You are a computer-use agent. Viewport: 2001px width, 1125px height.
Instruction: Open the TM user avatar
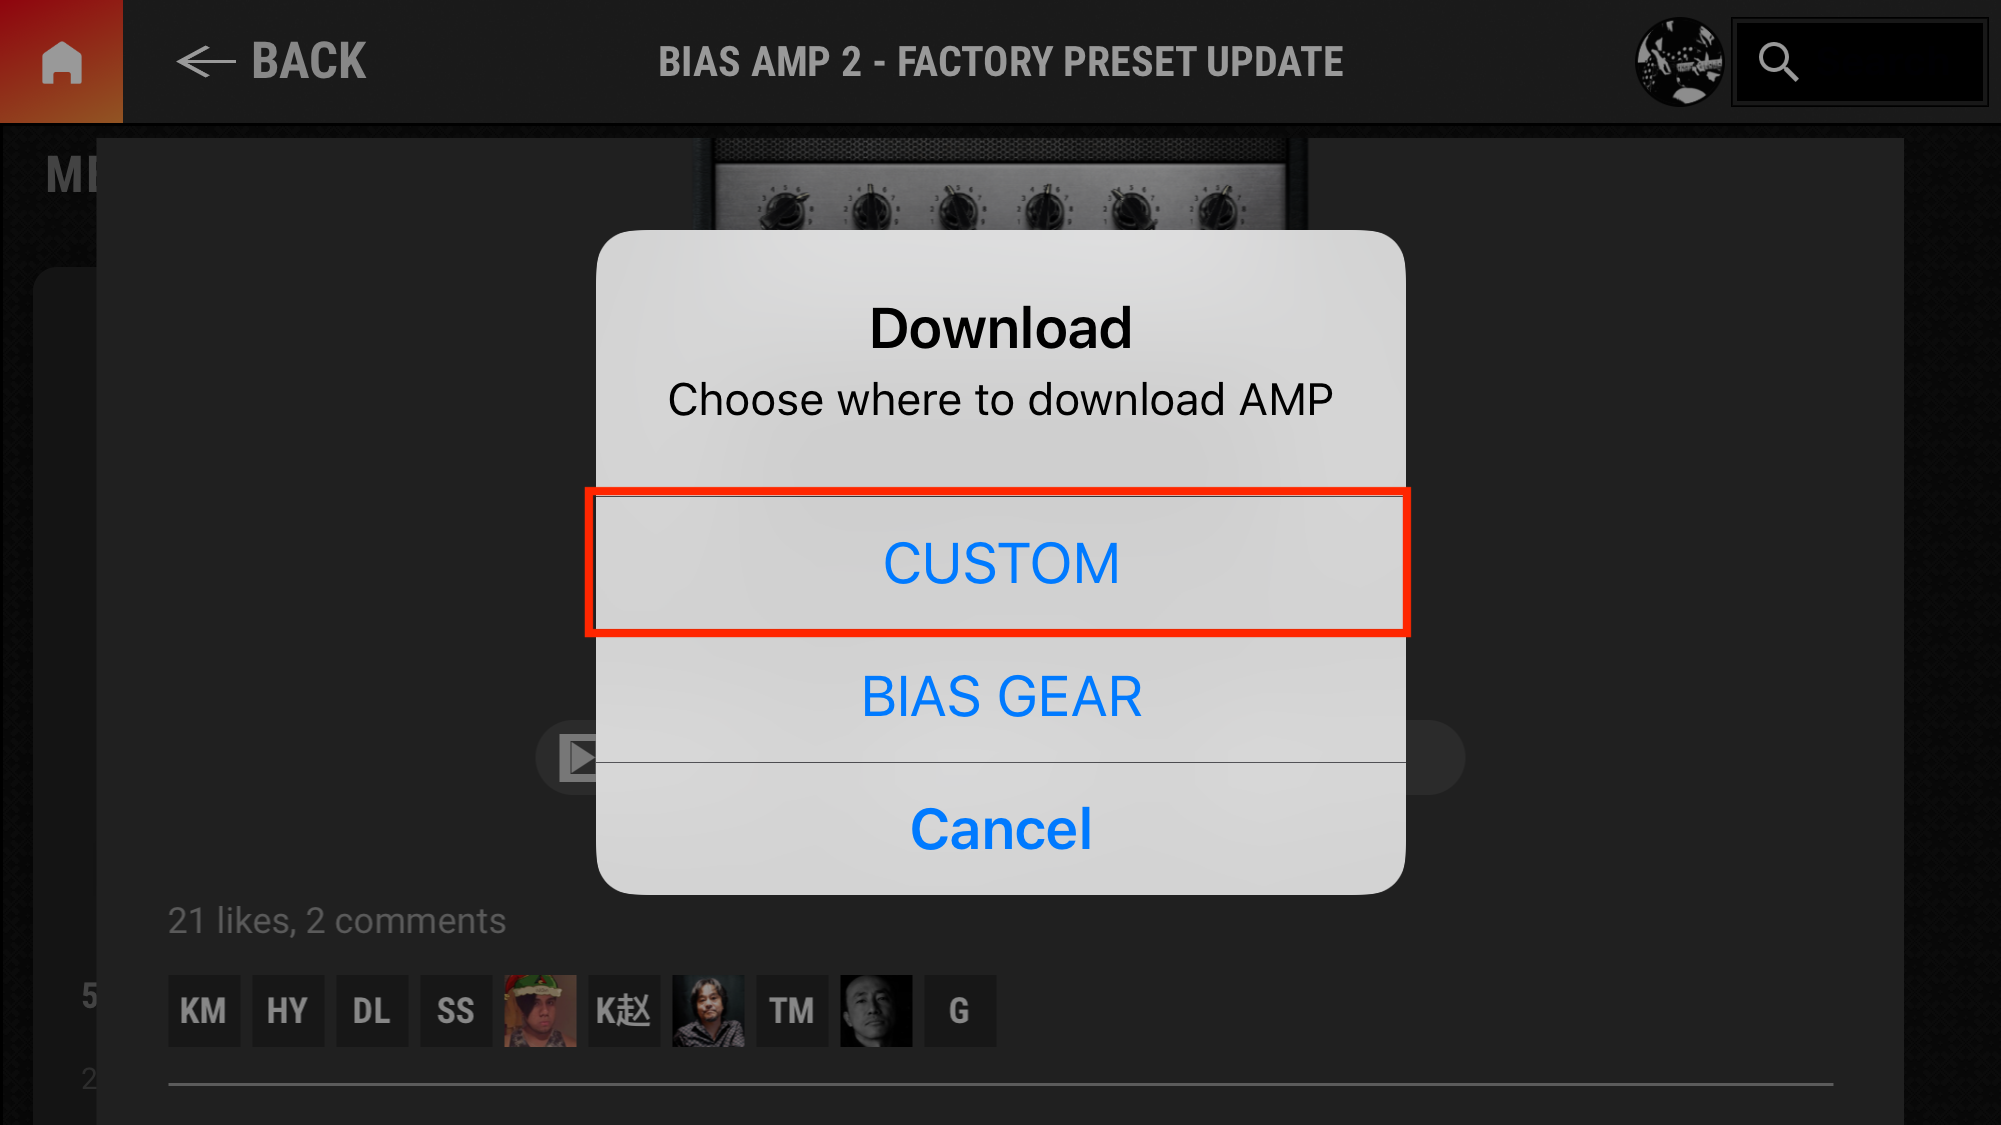pos(792,1011)
